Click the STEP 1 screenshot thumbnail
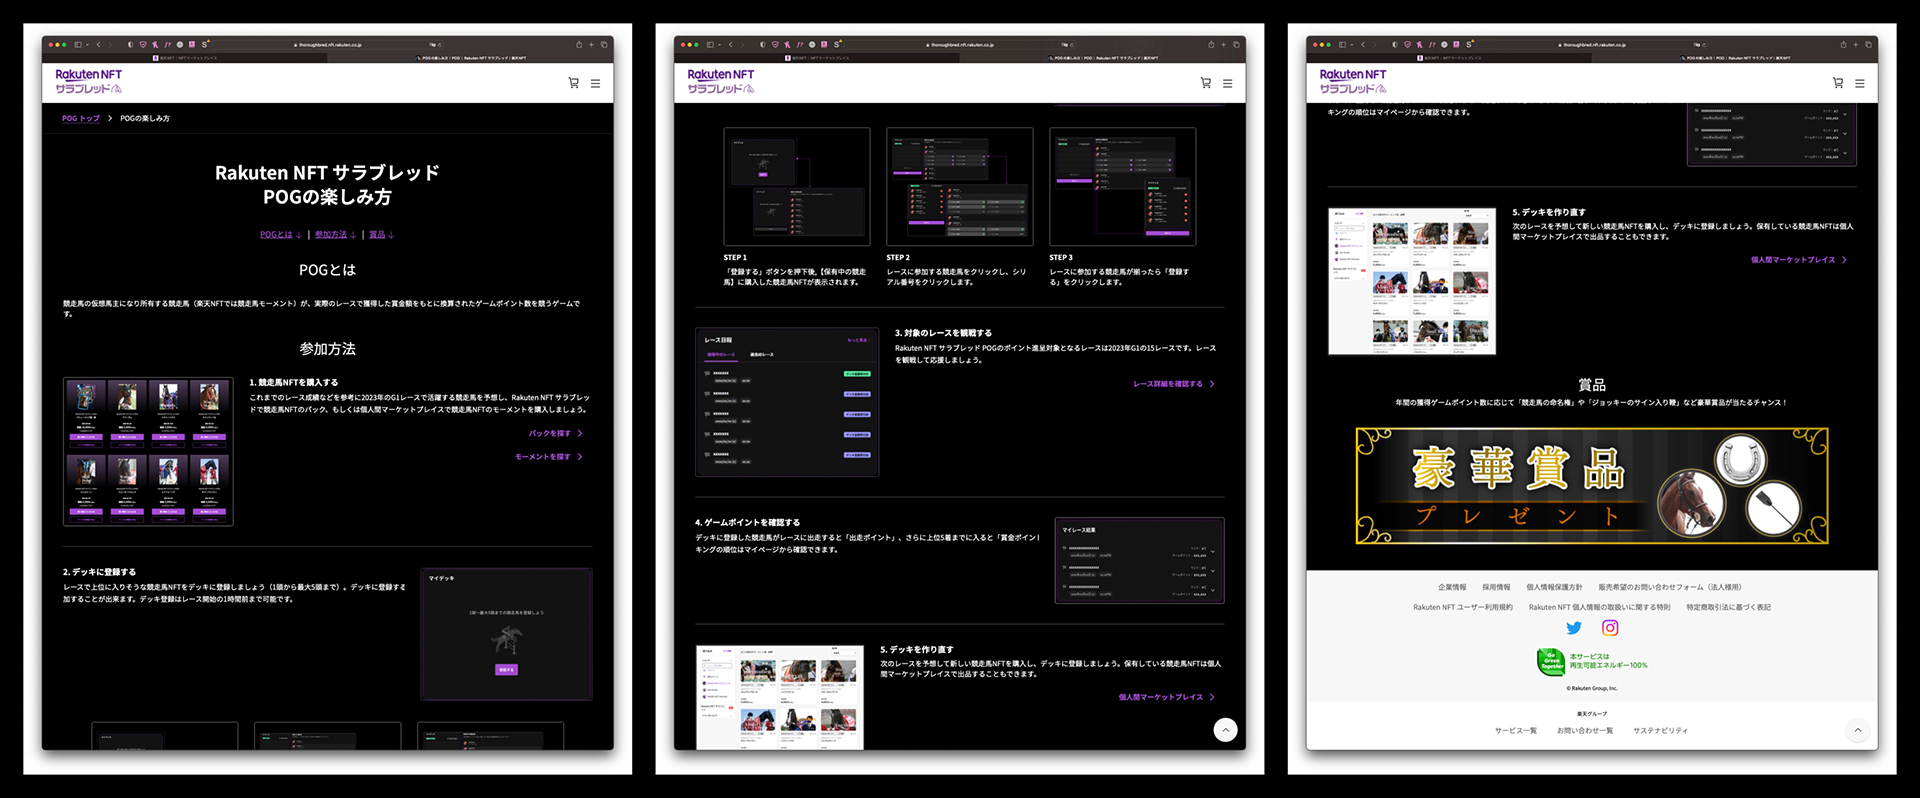Screen dimensions: 1920x798 click(797, 187)
